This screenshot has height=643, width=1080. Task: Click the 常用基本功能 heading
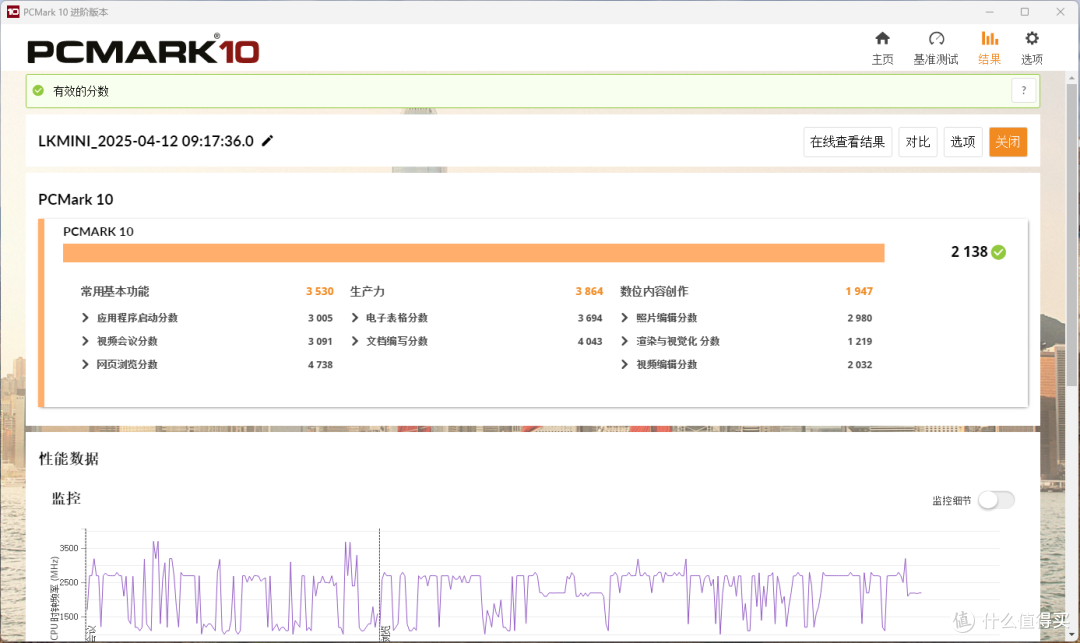click(115, 291)
